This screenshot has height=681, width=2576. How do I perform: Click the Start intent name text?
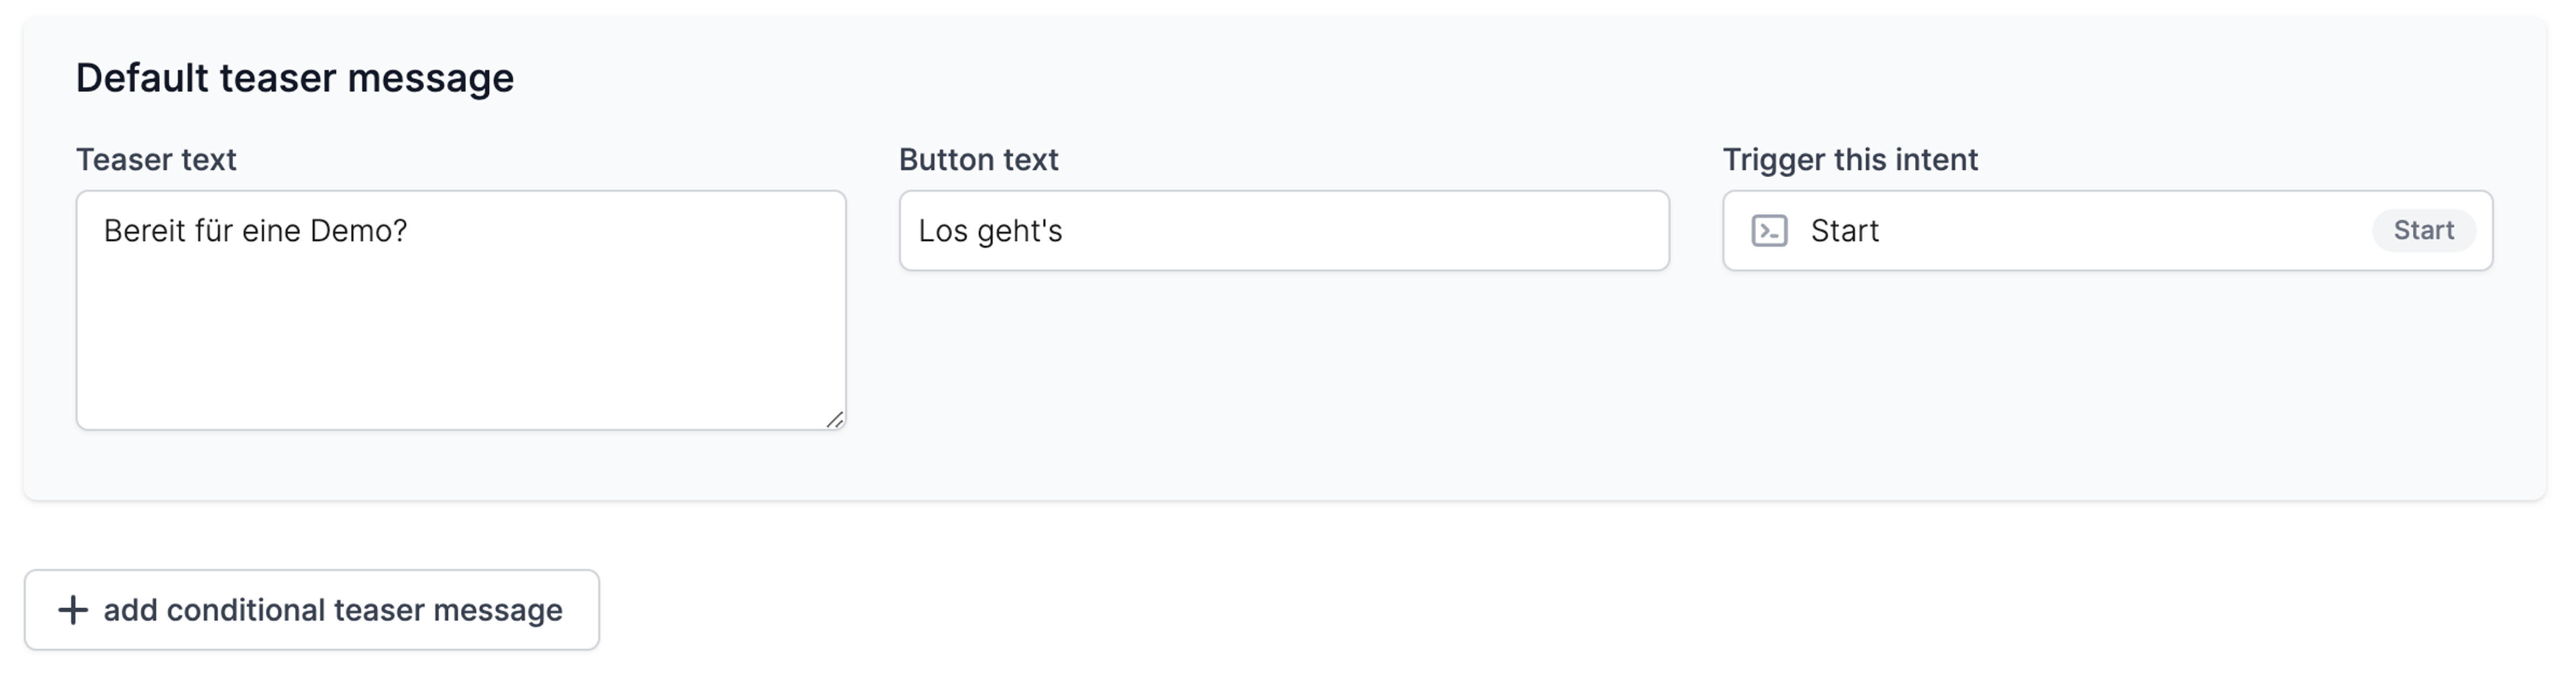point(1844,231)
